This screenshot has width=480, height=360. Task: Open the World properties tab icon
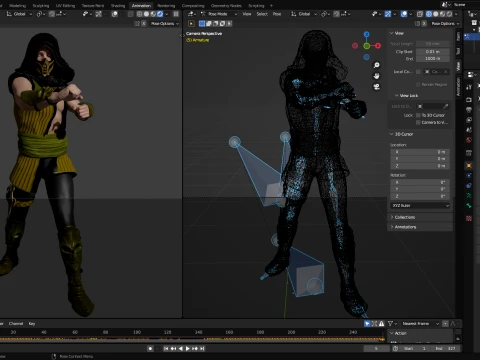click(469, 140)
